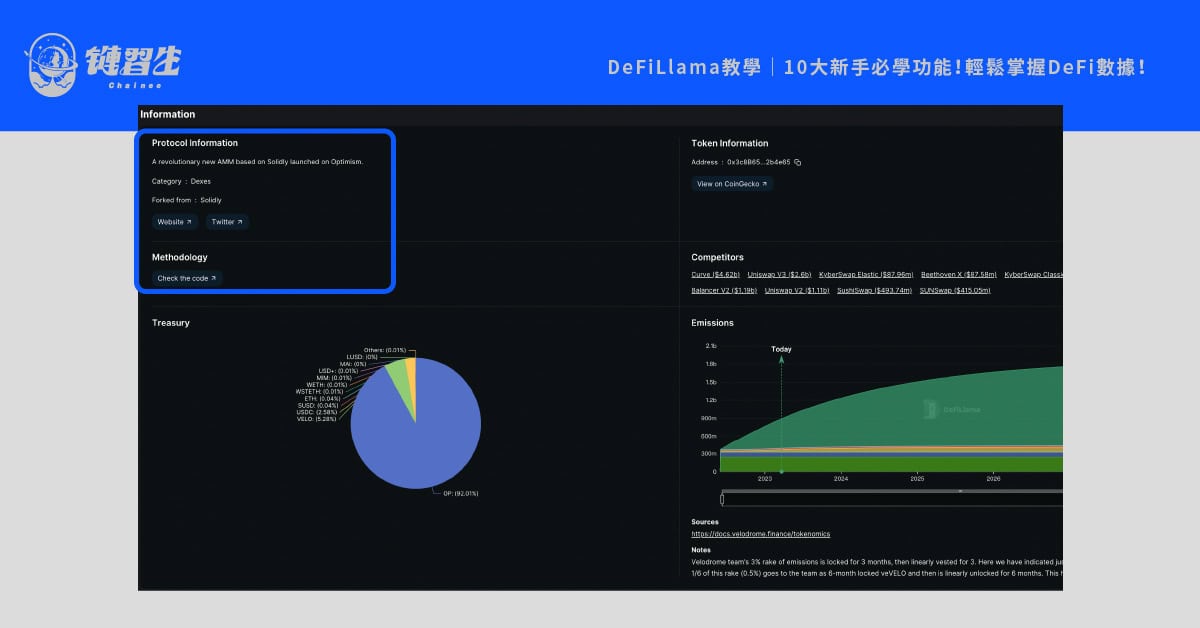Click the WSTETH: (0.01%) pie label
Screen dimensions: 1200x628
pos(321,391)
